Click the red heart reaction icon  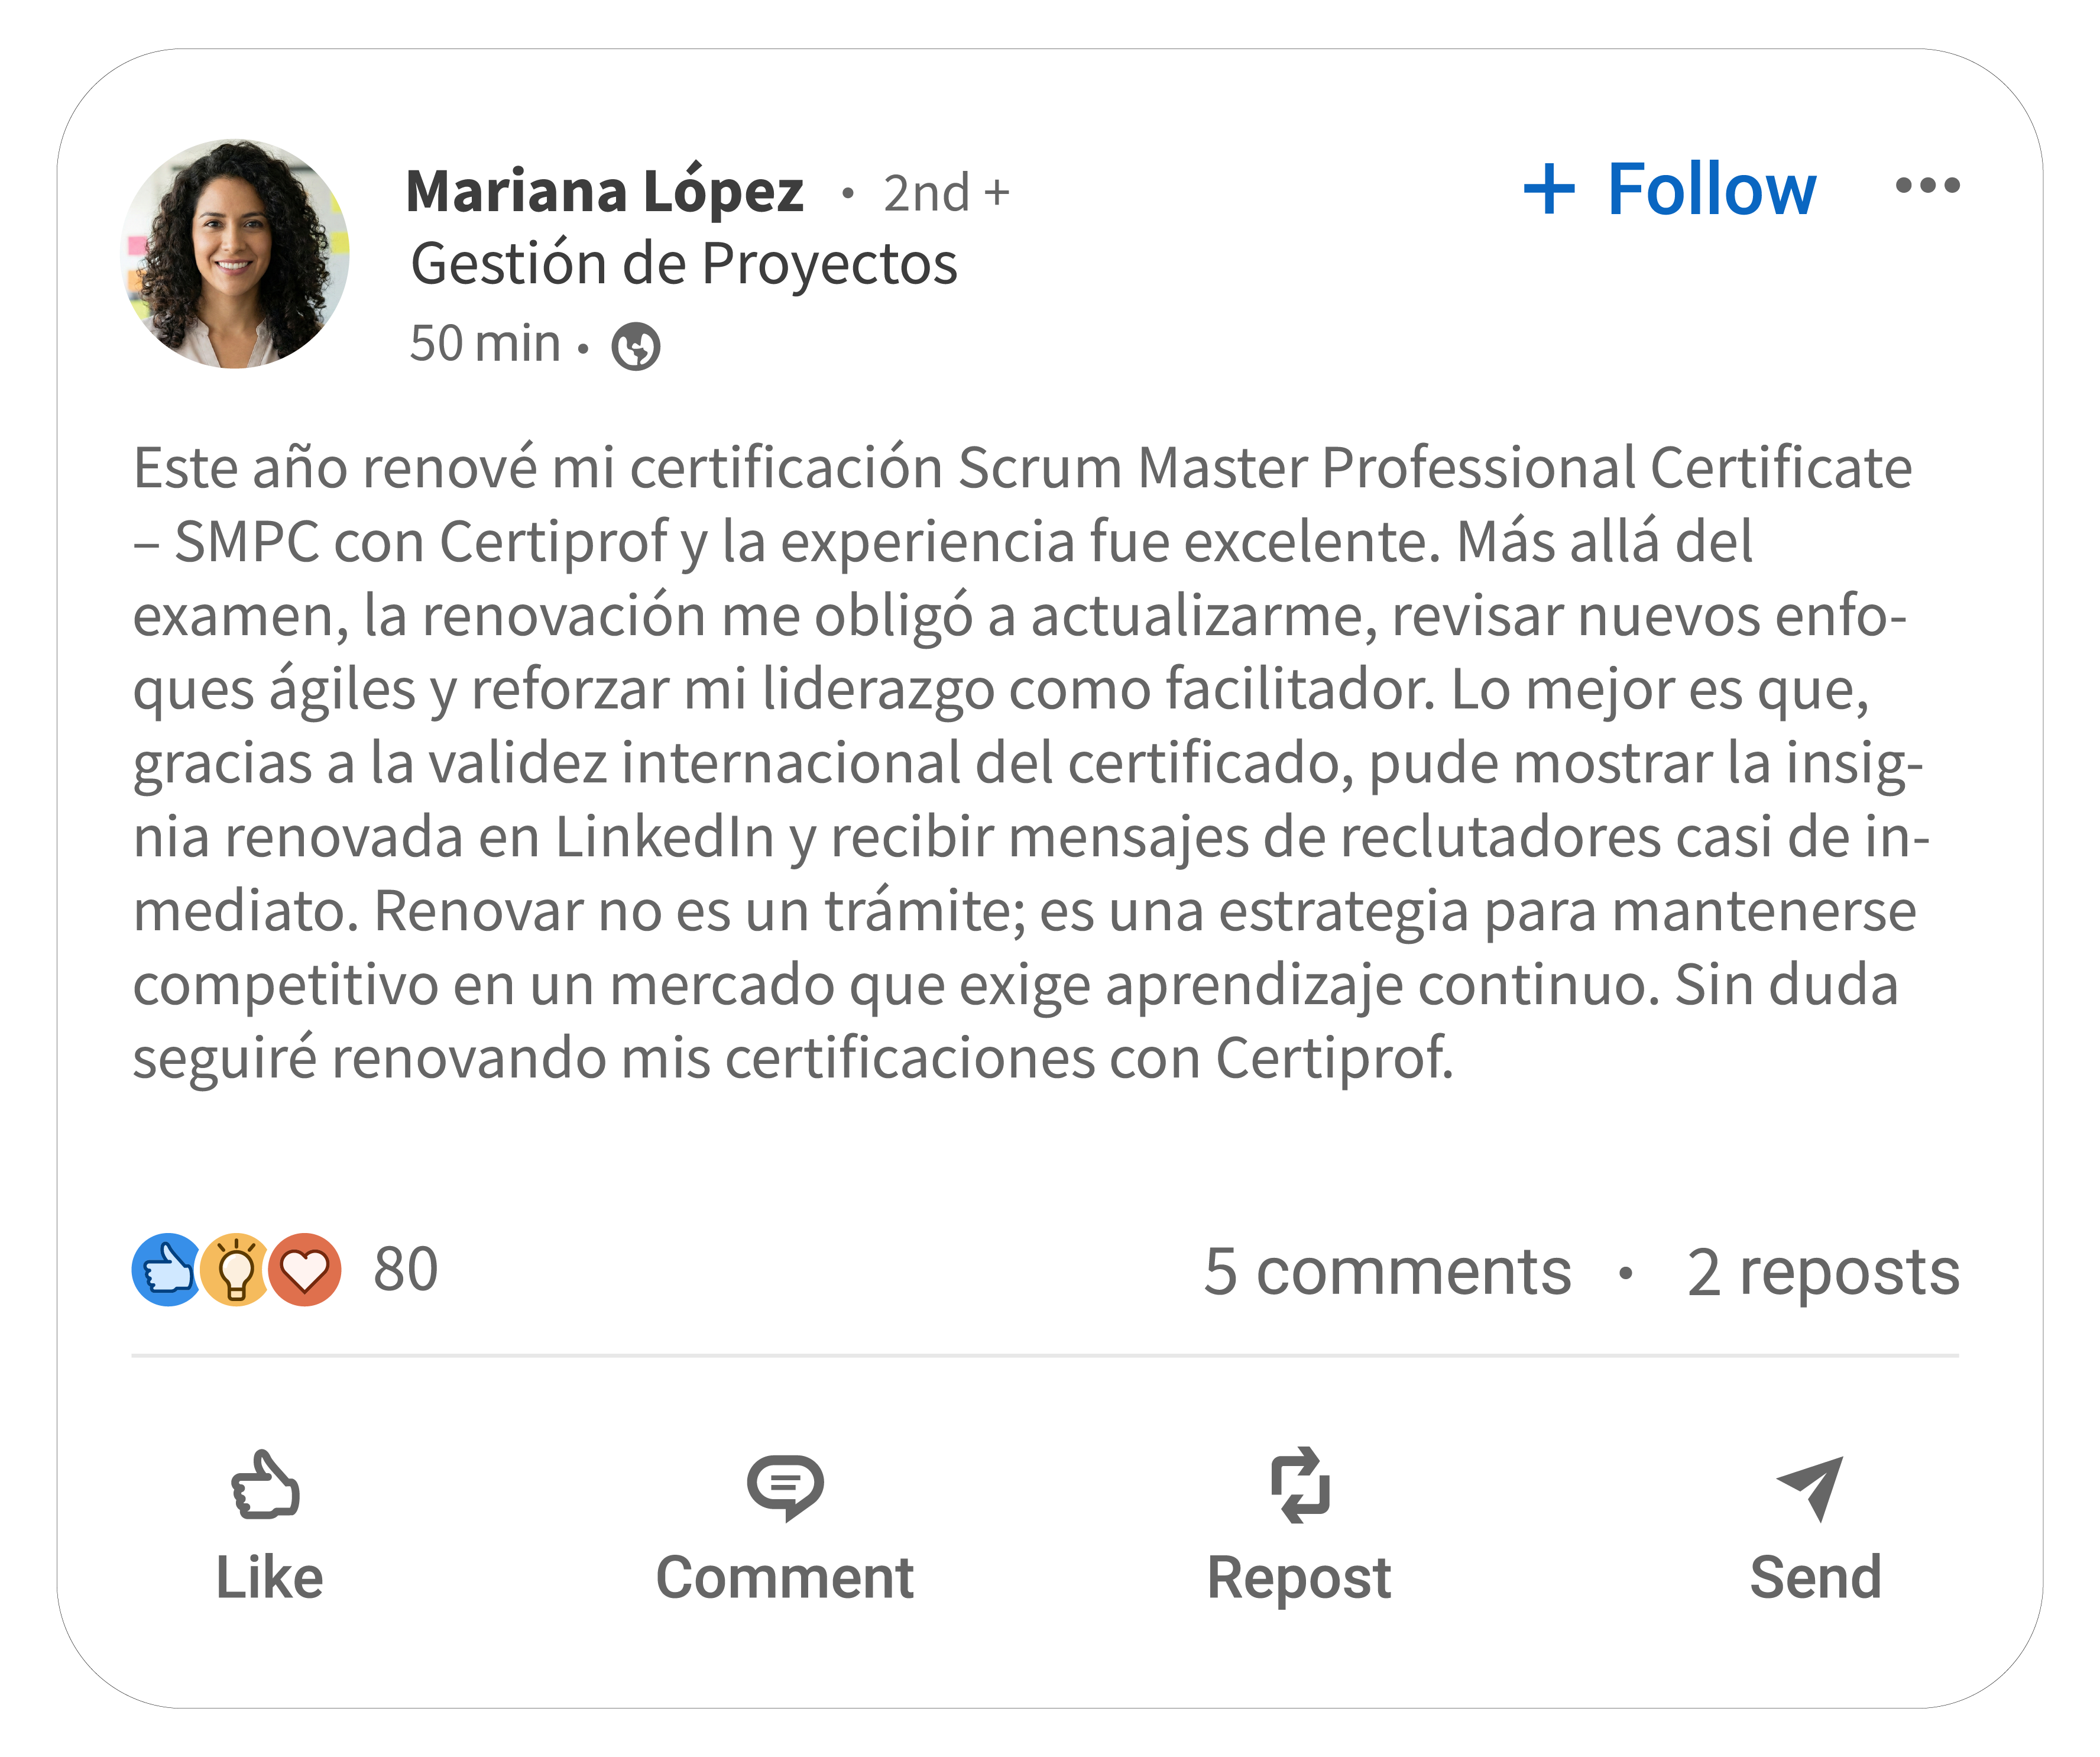pos(305,1270)
